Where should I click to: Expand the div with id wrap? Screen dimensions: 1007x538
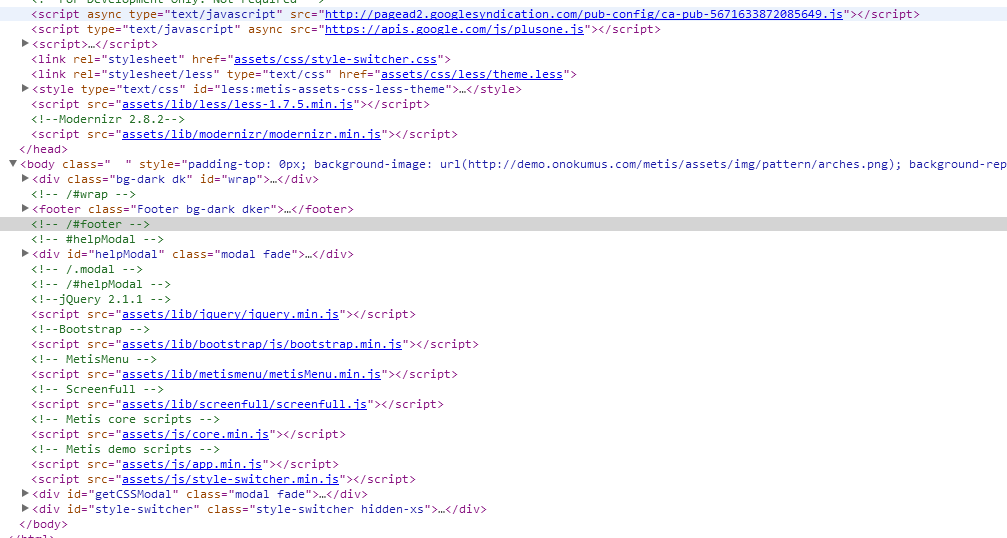[25, 178]
